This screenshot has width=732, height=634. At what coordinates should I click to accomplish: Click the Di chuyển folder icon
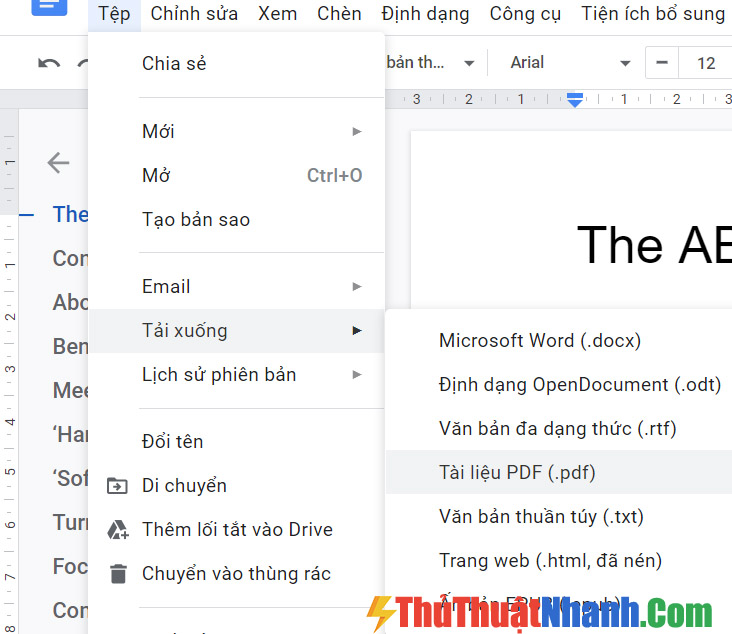(117, 486)
